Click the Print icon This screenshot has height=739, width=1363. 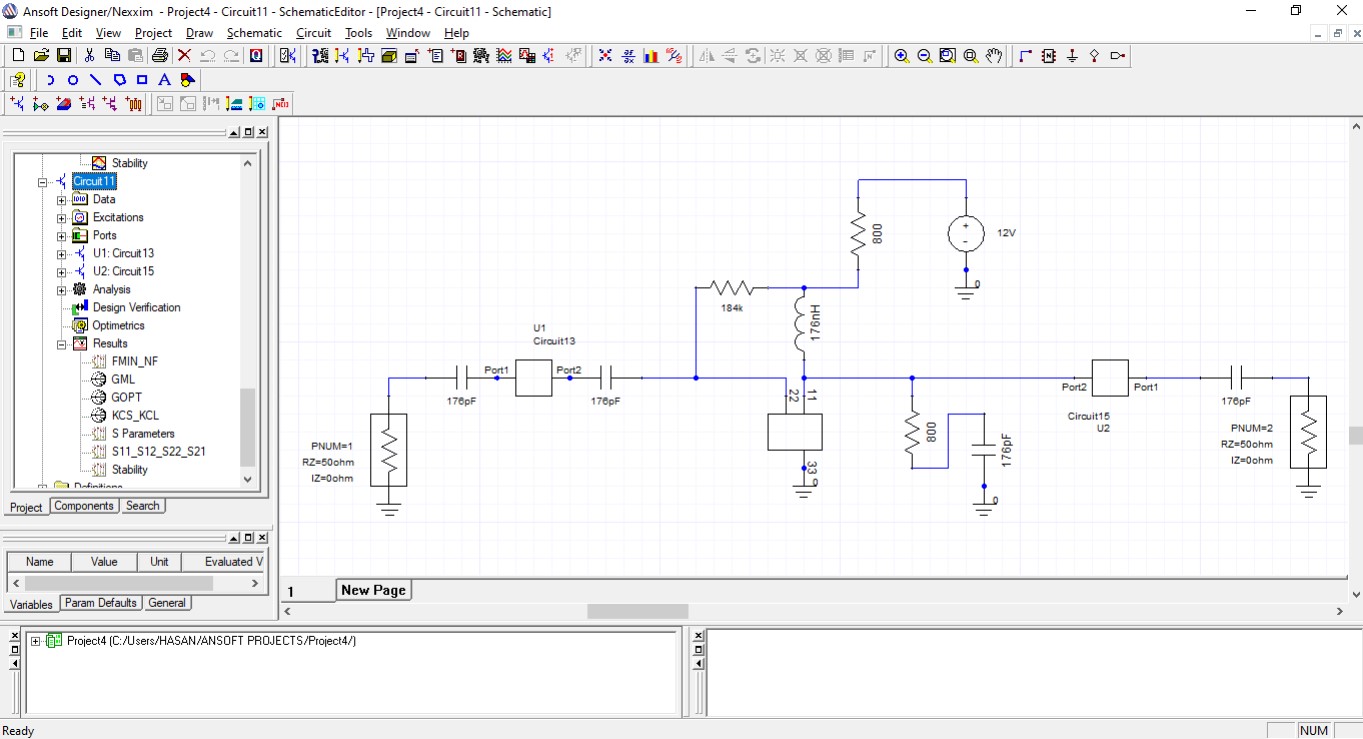pyautogui.click(x=160, y=56)
